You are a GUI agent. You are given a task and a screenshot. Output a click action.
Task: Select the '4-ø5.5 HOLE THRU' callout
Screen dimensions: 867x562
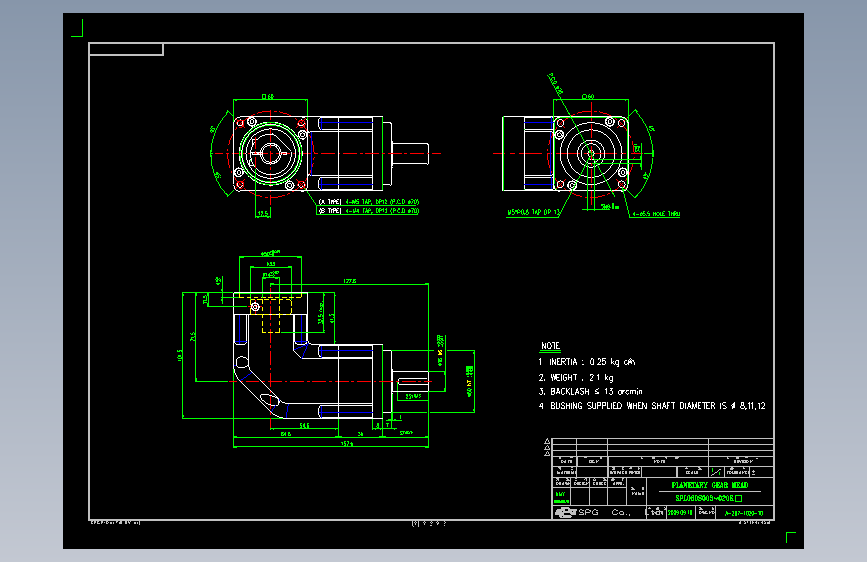(x=656, y=214)
